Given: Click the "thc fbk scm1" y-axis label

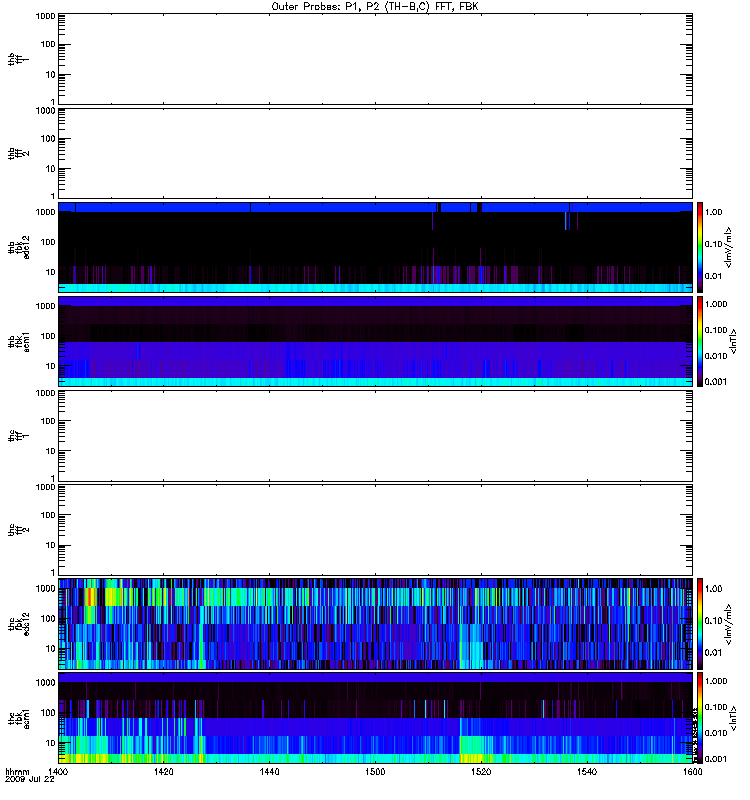Looking at the screenshot, I should 19,718.
